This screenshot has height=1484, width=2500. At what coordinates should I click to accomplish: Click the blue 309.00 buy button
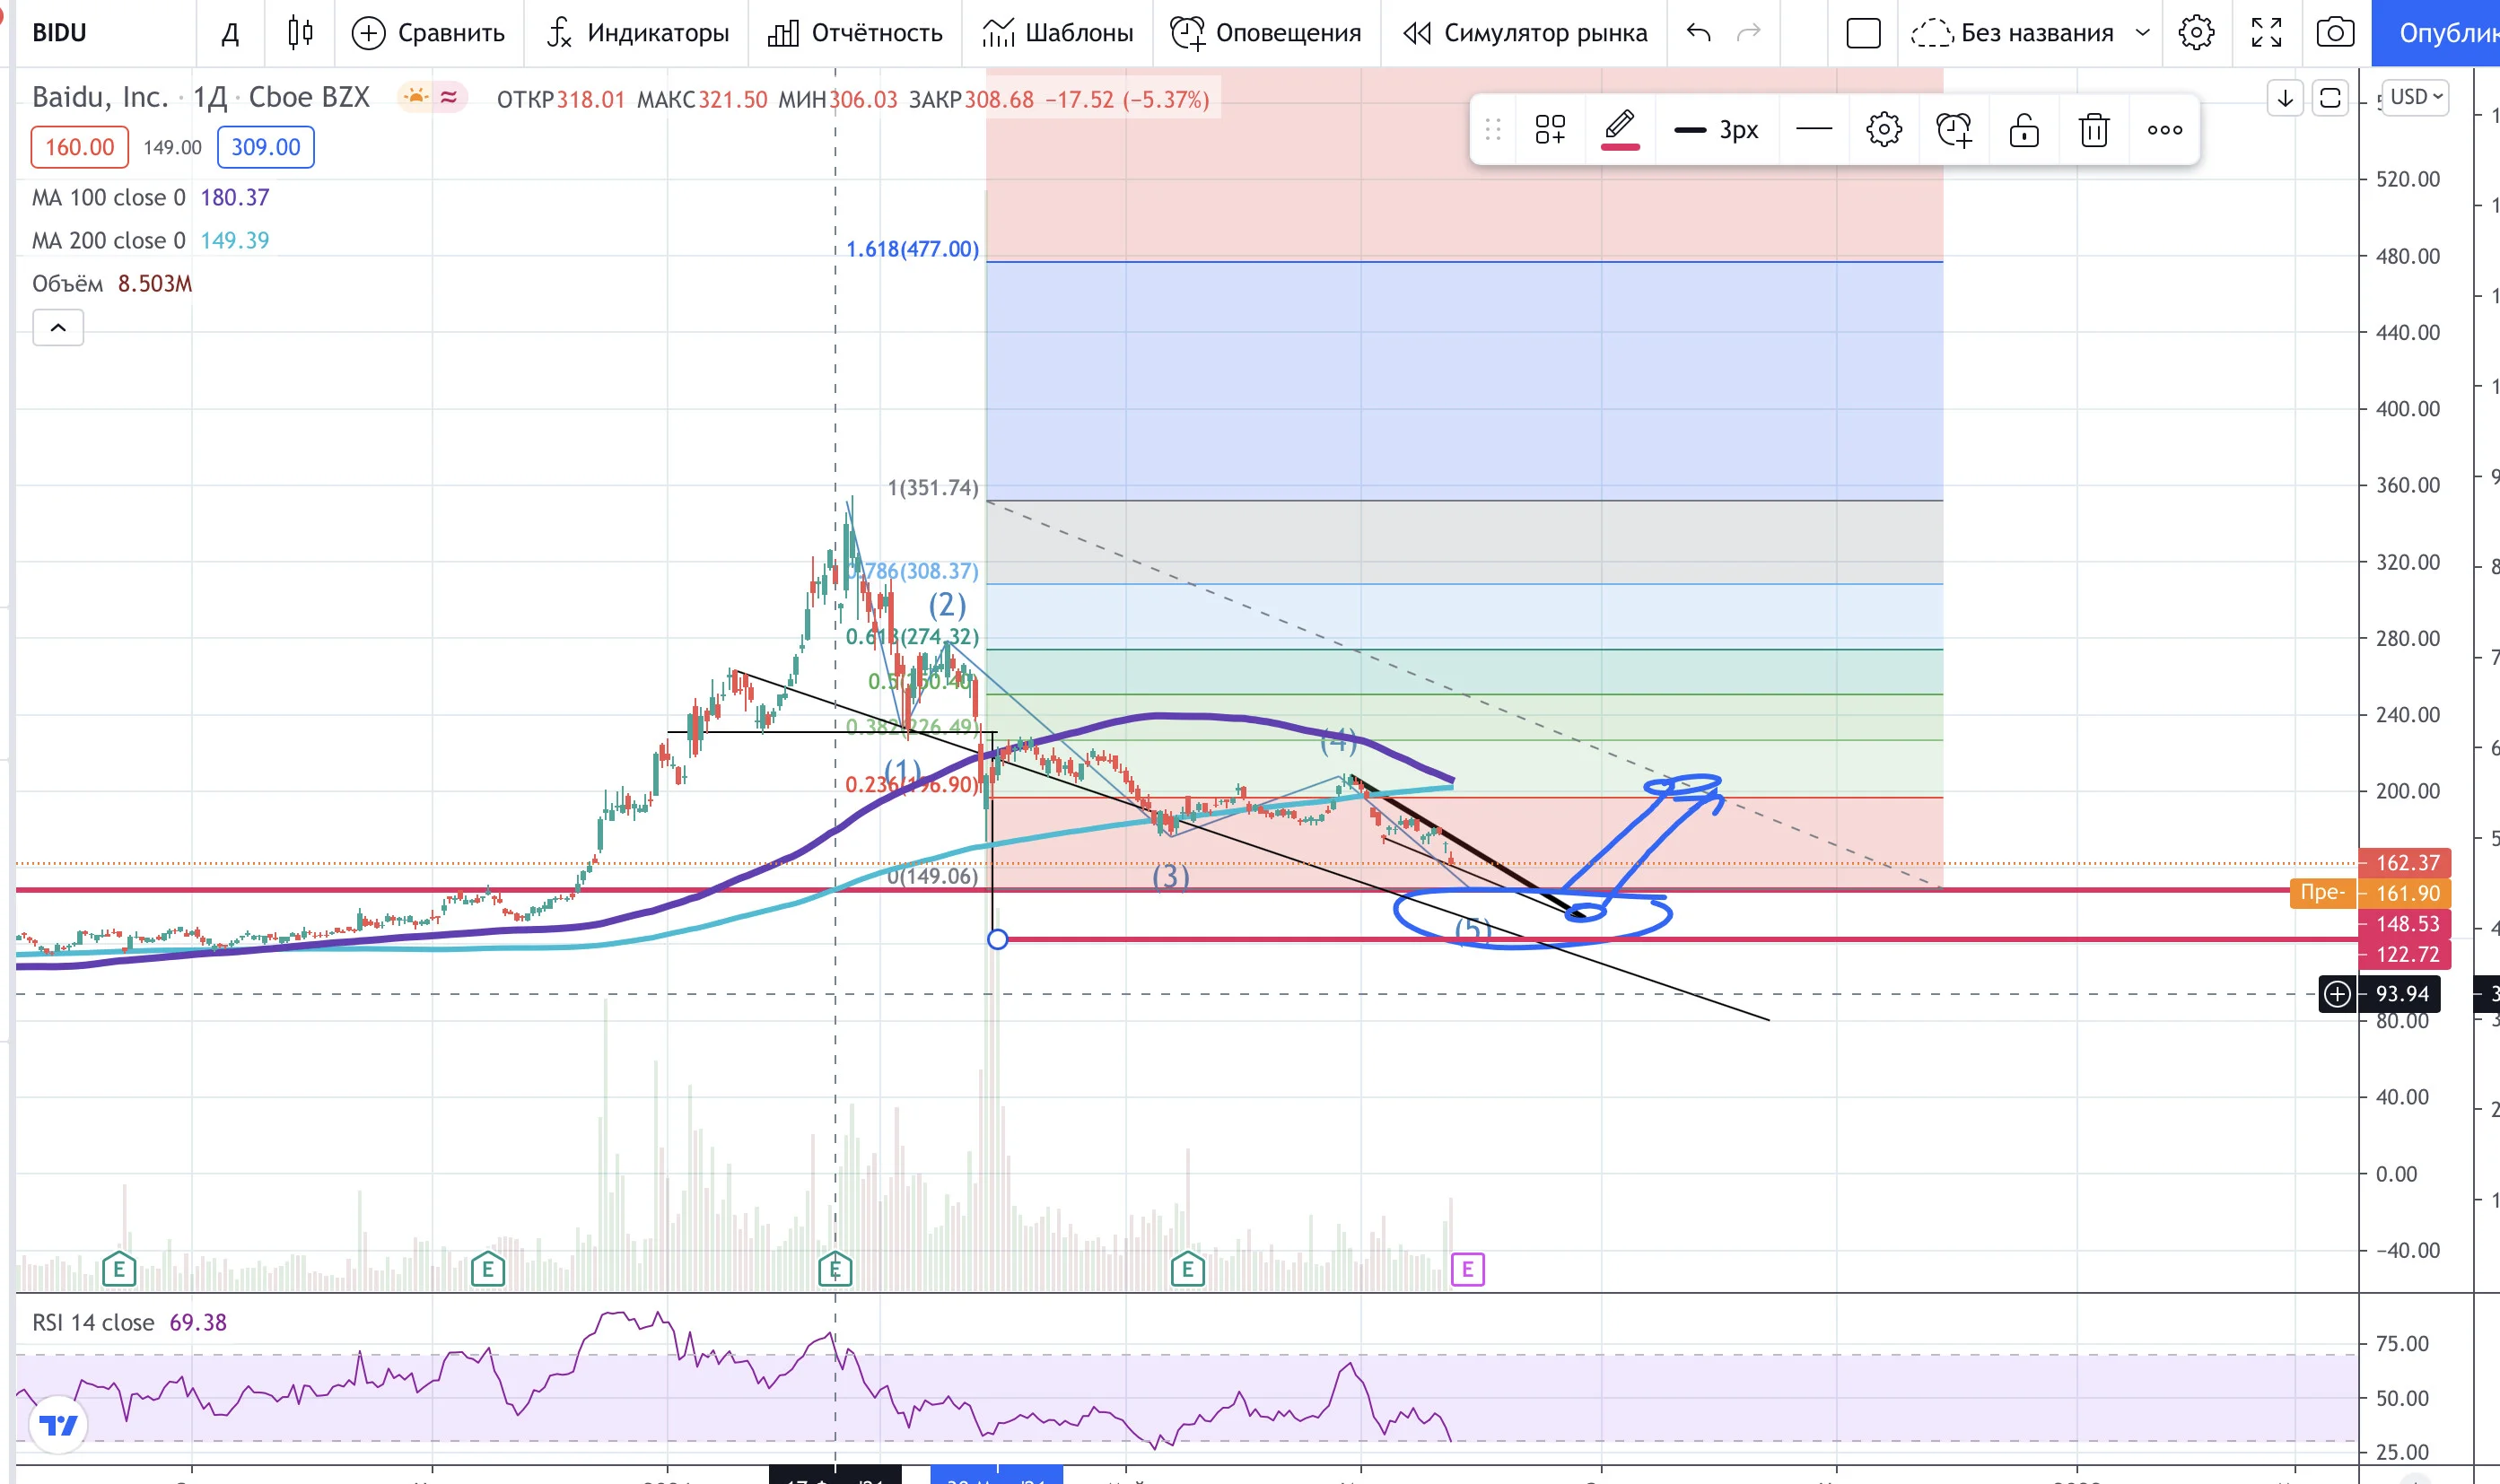pos(266,147)
